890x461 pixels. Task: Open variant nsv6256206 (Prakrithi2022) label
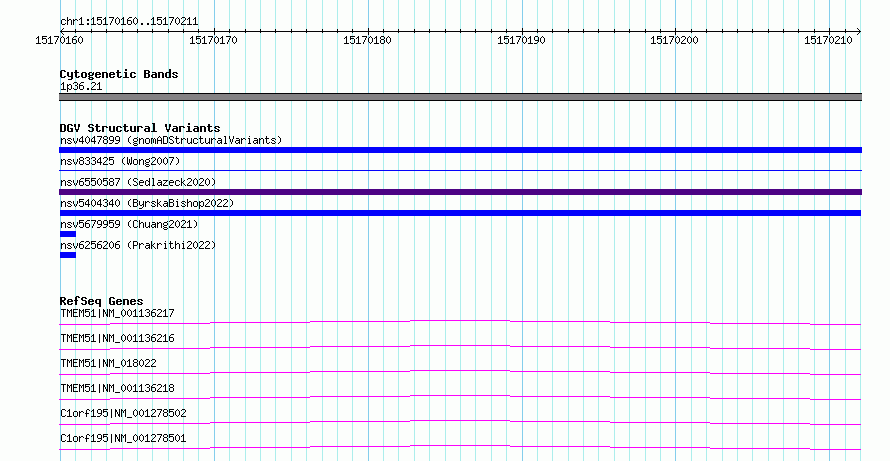[x=138, y=245]
